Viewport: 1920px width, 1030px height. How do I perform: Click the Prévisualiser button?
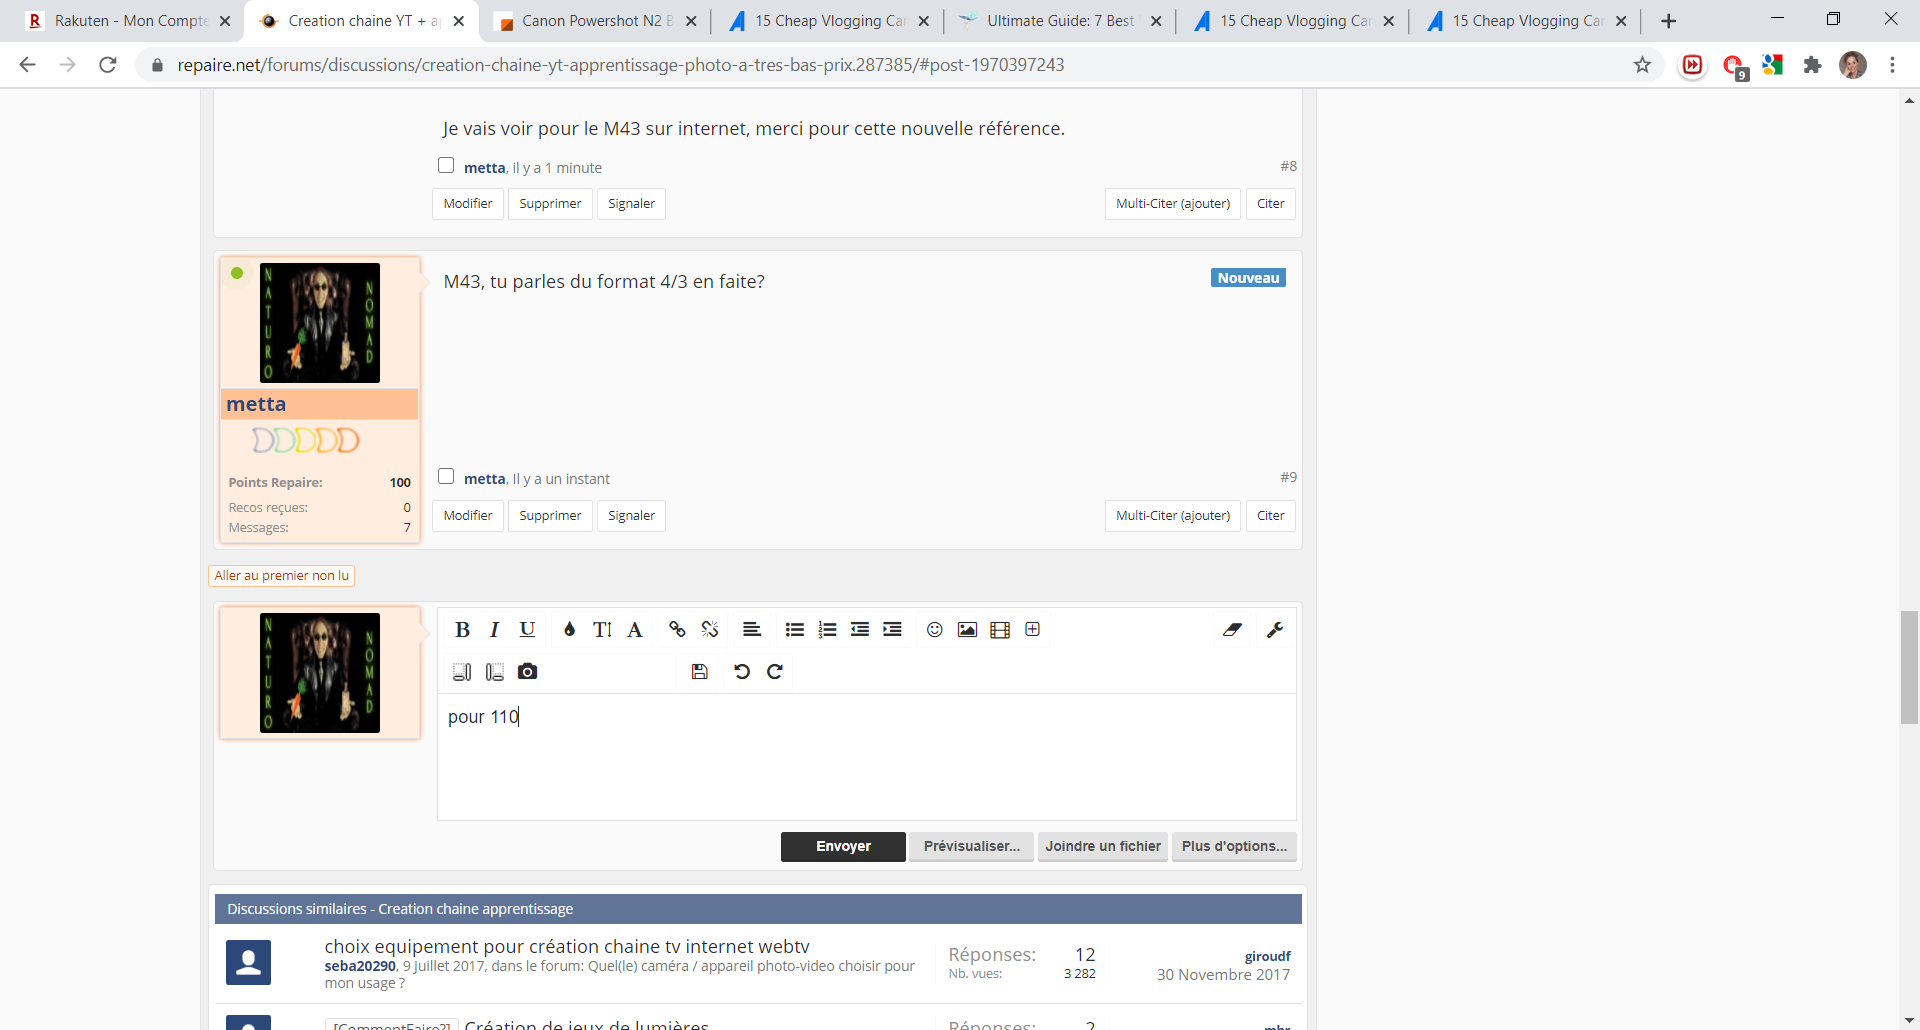971,847
